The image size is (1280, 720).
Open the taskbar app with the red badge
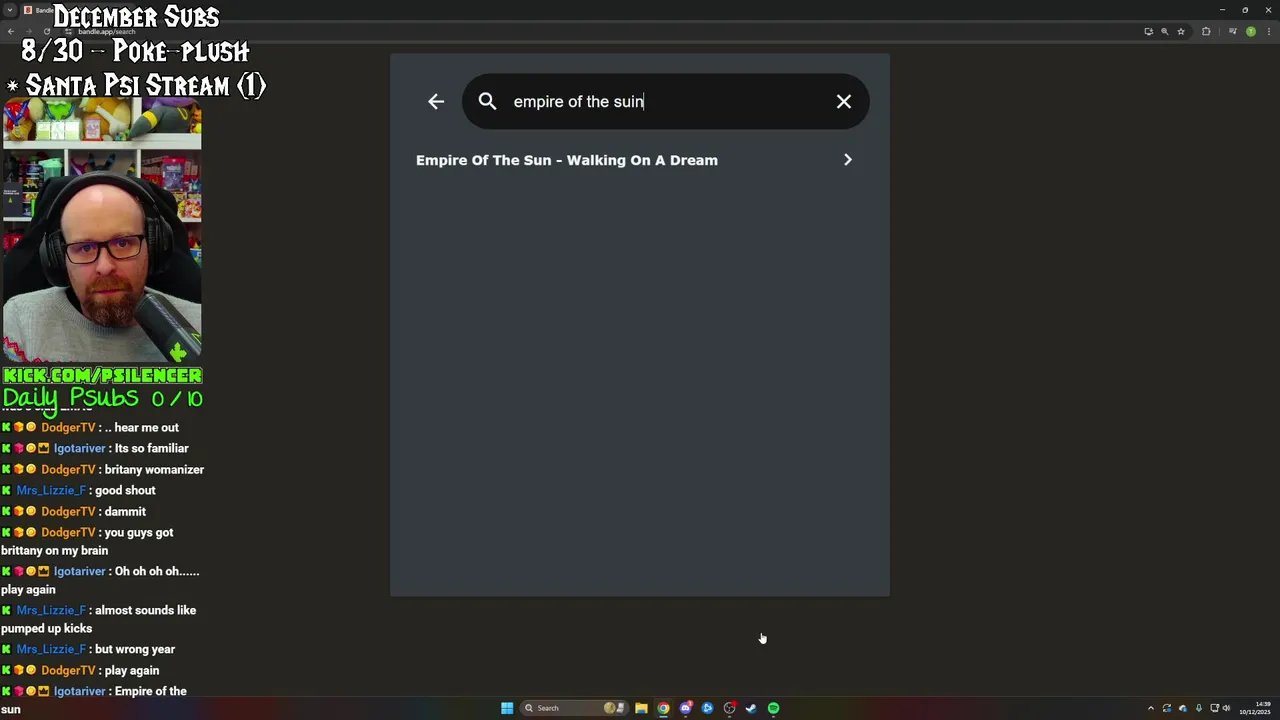[729, 708]
